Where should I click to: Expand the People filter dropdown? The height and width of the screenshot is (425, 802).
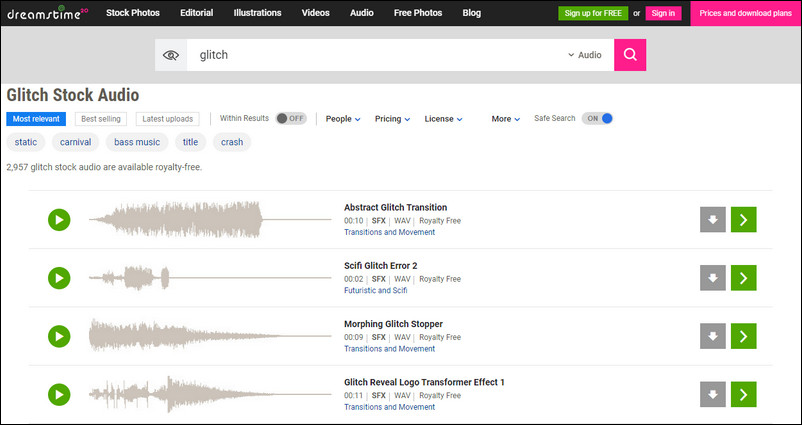(343, 119)
